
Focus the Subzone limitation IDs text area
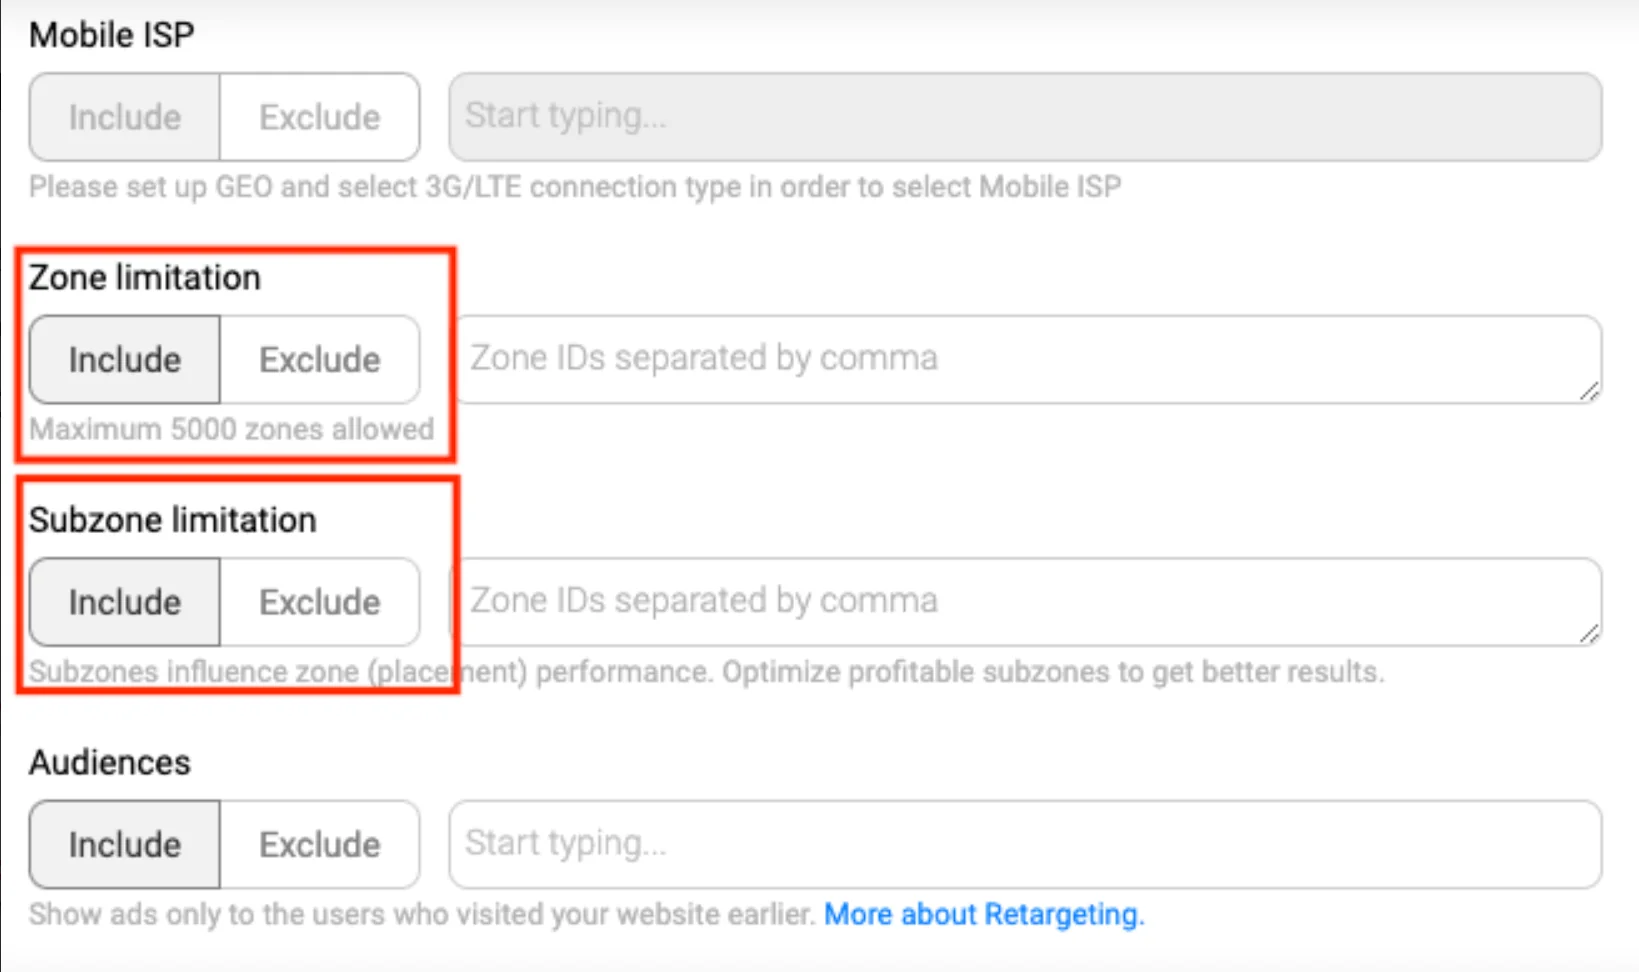coord(1025,601)
